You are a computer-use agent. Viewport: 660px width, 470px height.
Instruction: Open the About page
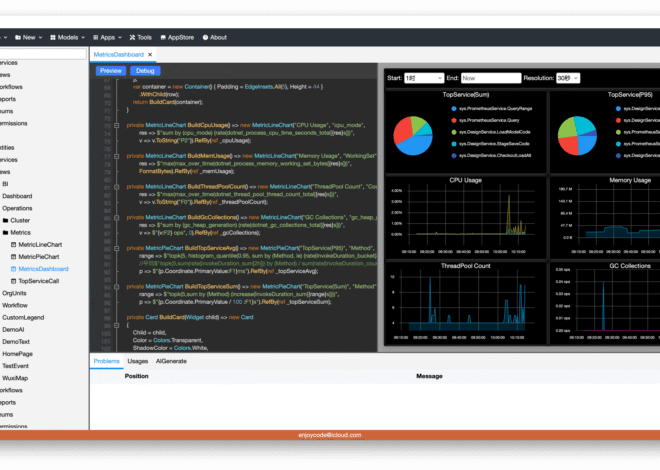pos(215,37)
